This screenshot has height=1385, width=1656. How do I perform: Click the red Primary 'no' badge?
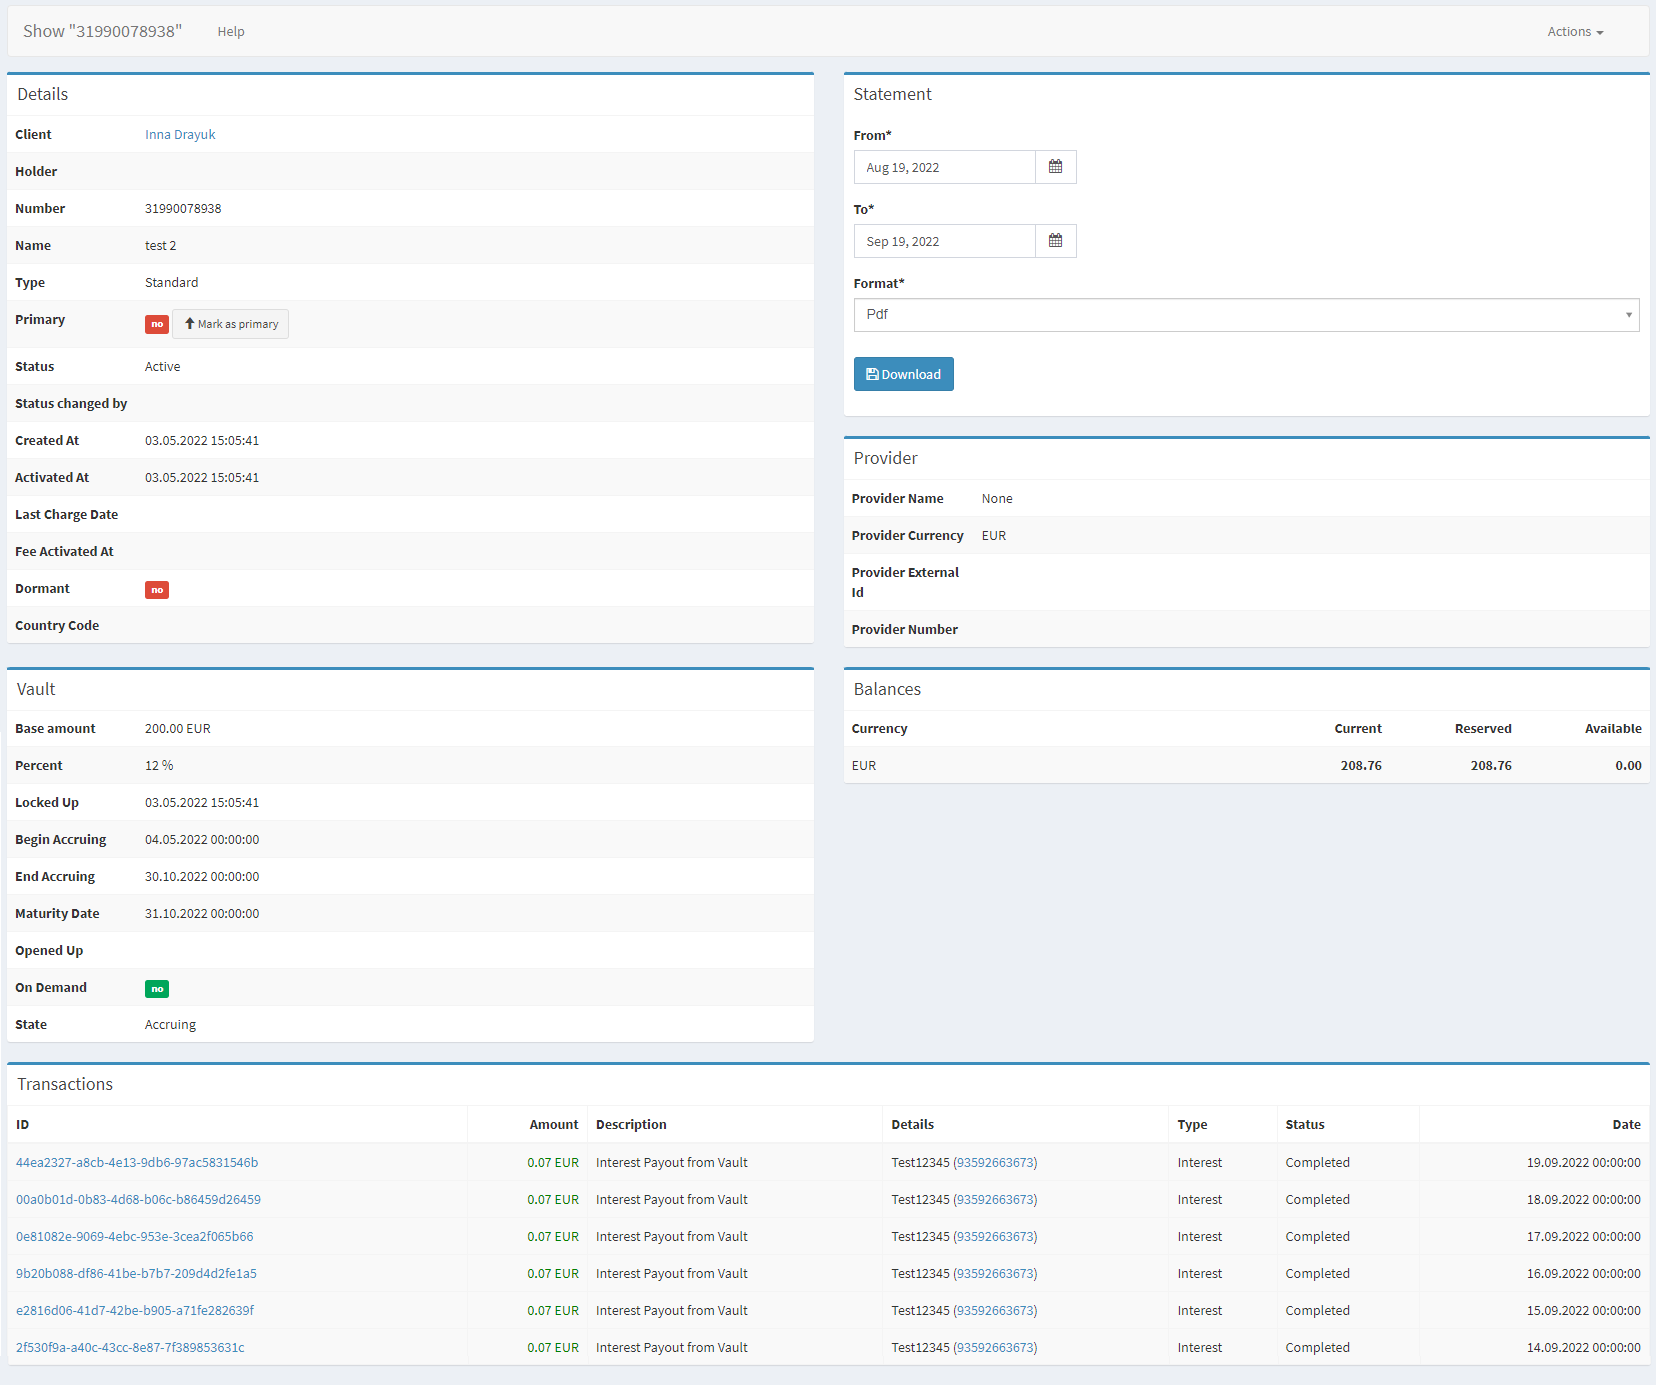click(157, 324)
